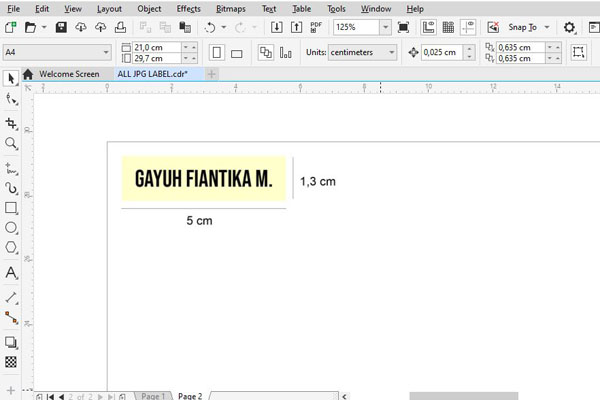Screen dimensions: 600x400
Task: Select the 1,3 cm dimension text
Action: click(x=318, y=181)
